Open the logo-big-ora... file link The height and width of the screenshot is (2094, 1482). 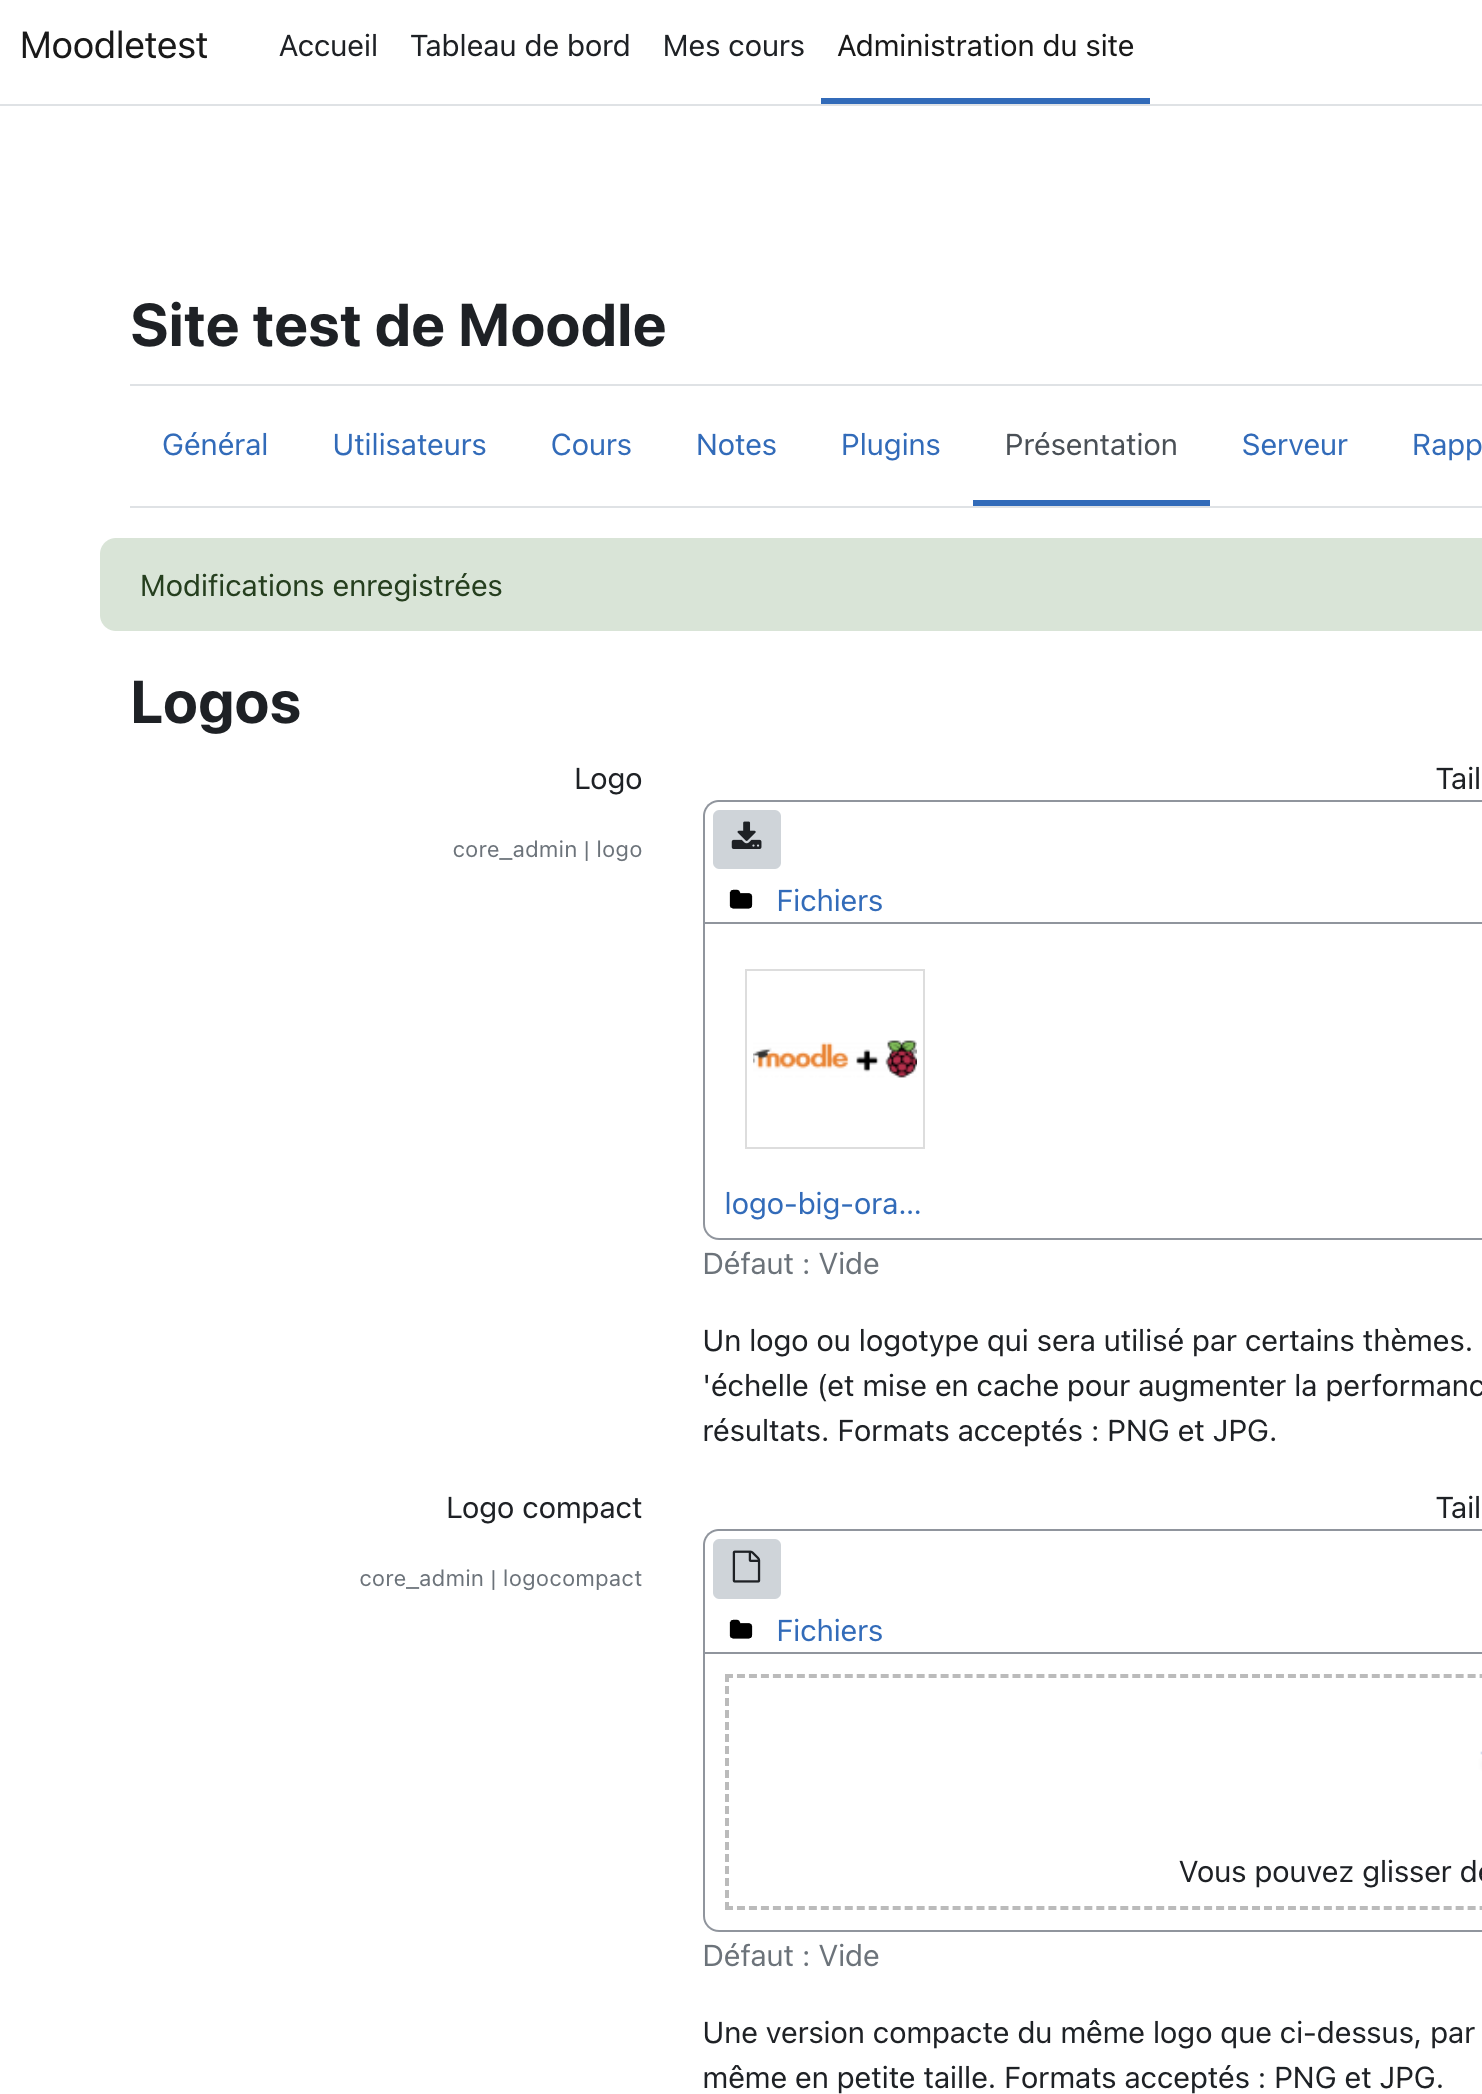pyautogui.click(x=823, y=1204)
